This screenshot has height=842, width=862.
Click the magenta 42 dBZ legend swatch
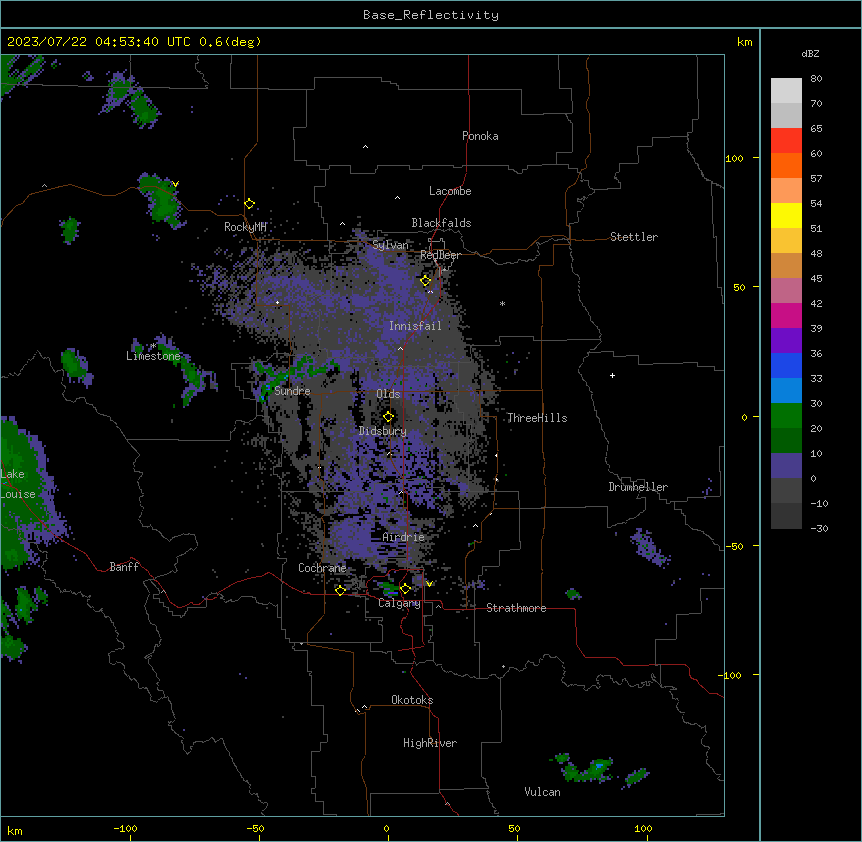tap(786, 315)
